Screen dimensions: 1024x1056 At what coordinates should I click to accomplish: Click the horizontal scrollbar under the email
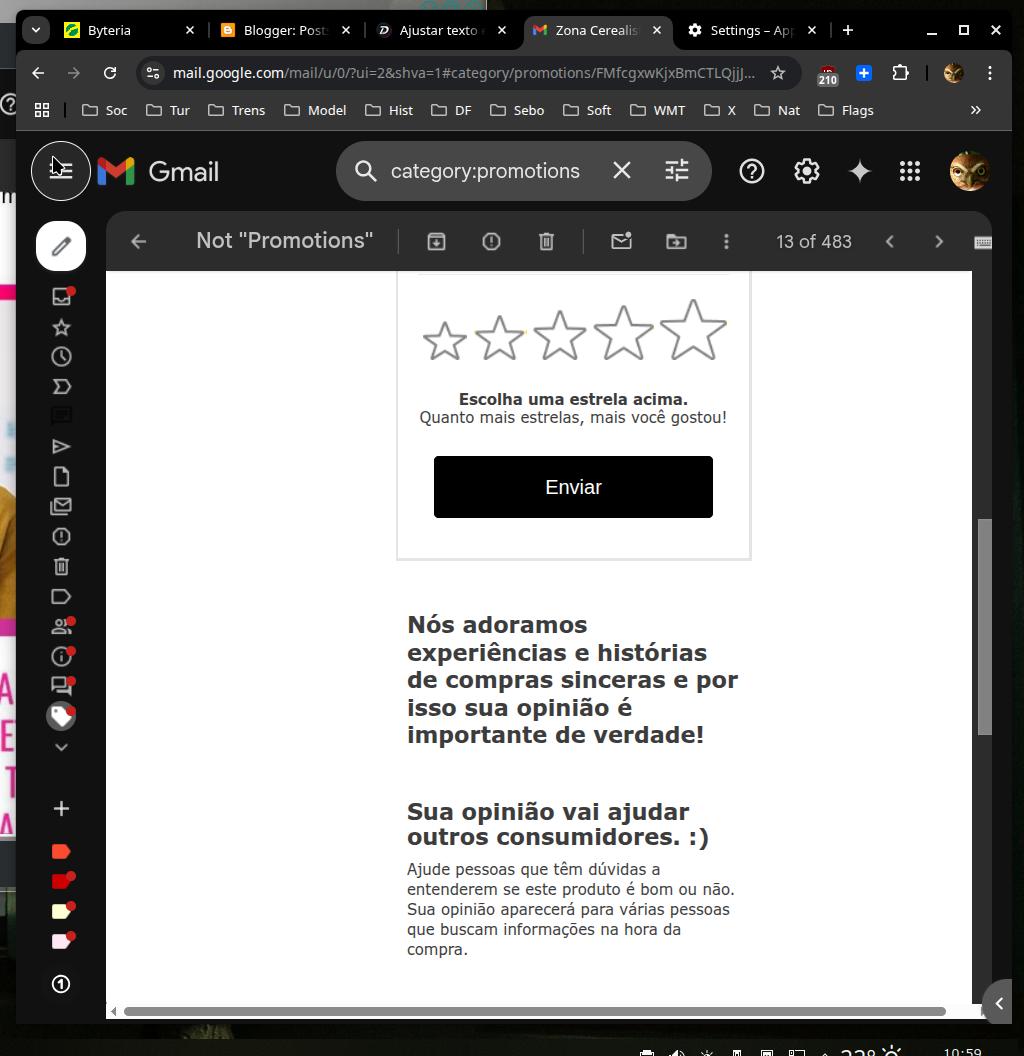click(x=534, y=1011)
